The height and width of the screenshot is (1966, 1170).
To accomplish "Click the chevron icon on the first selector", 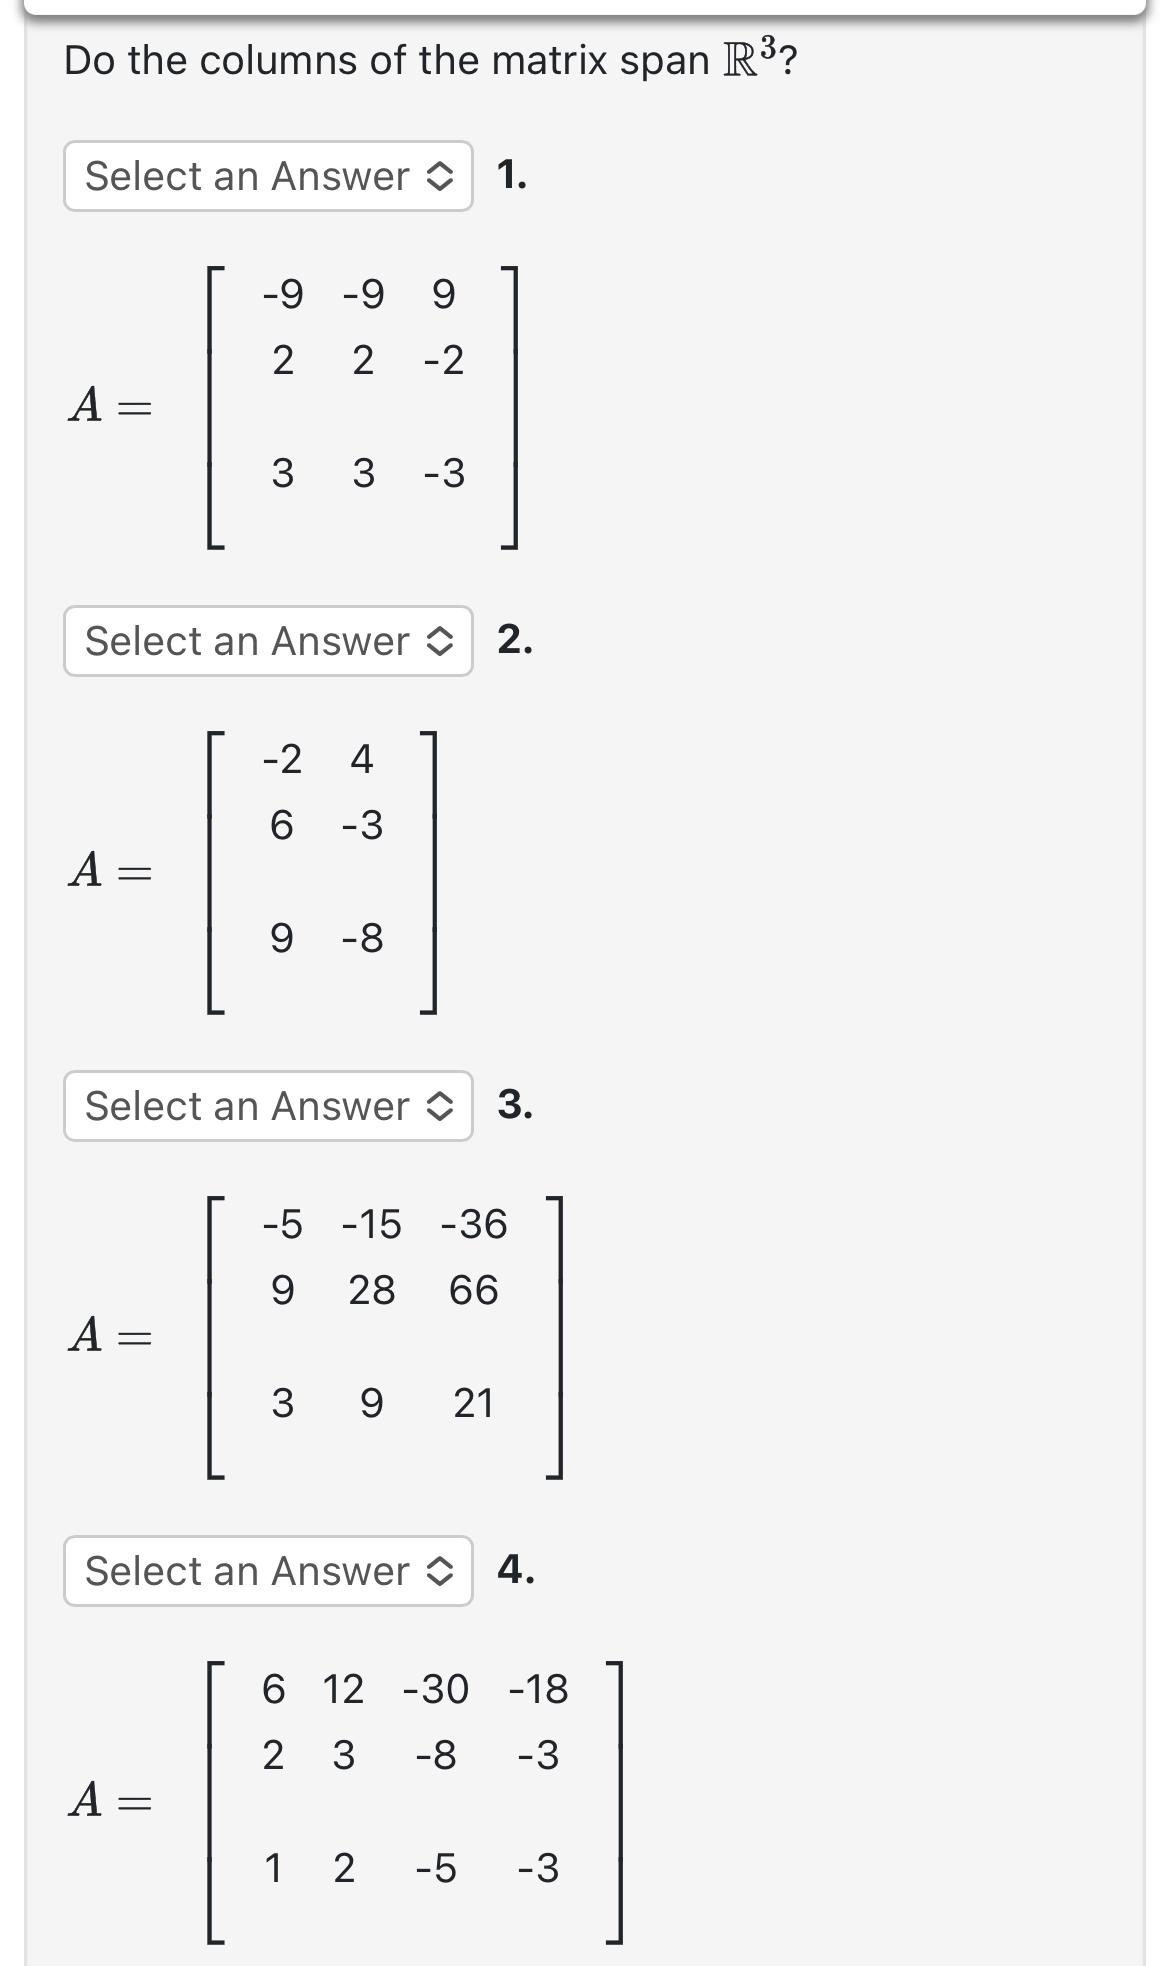I will point(440,177).
